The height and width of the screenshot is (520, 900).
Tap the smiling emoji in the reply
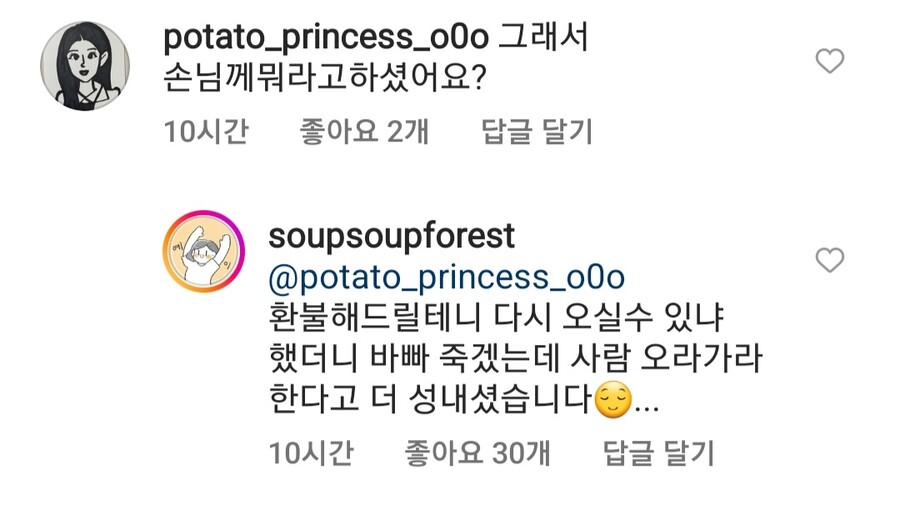(x=612, y=402)
